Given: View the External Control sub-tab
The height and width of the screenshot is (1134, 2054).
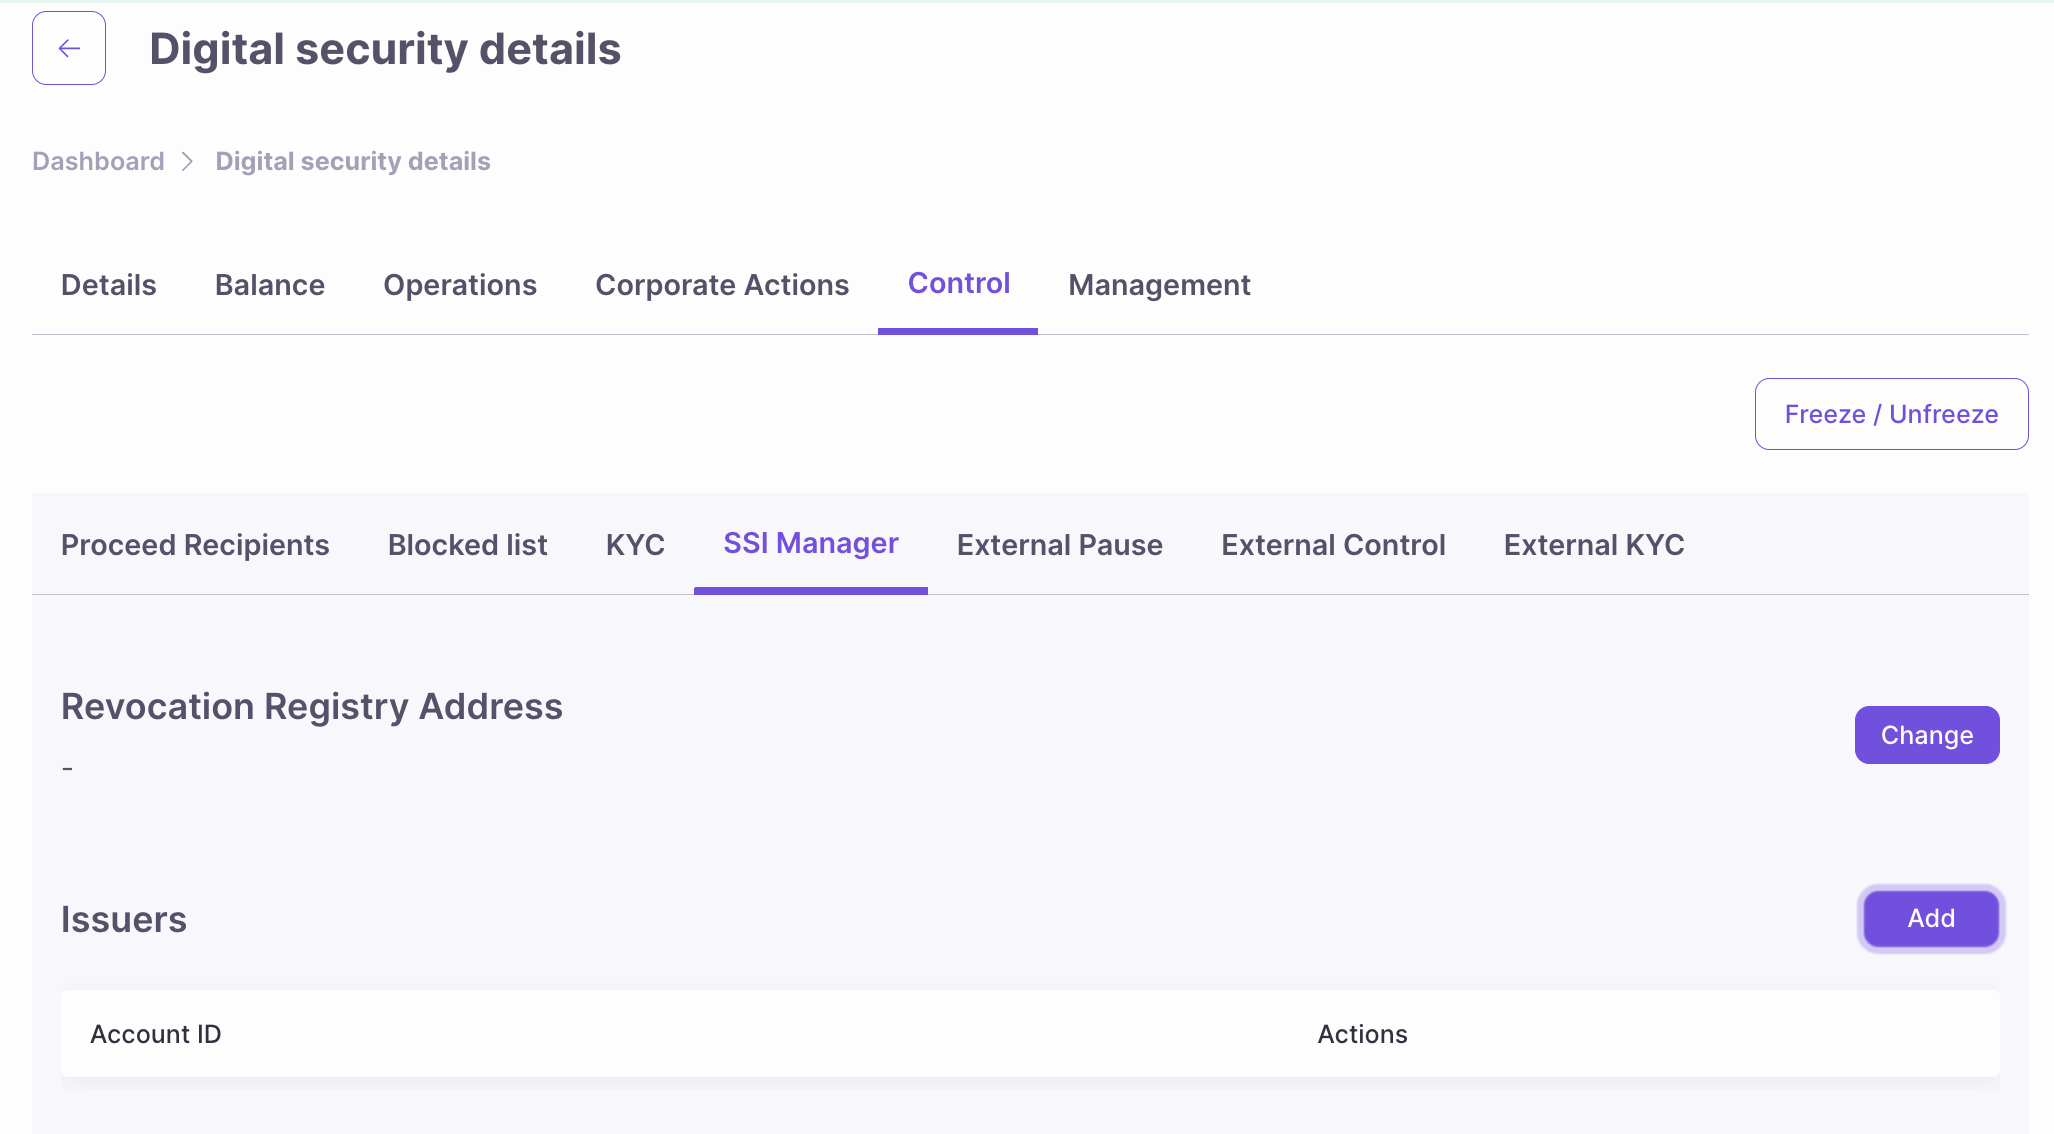Looking at the screenshot, I should point(1333,545).
